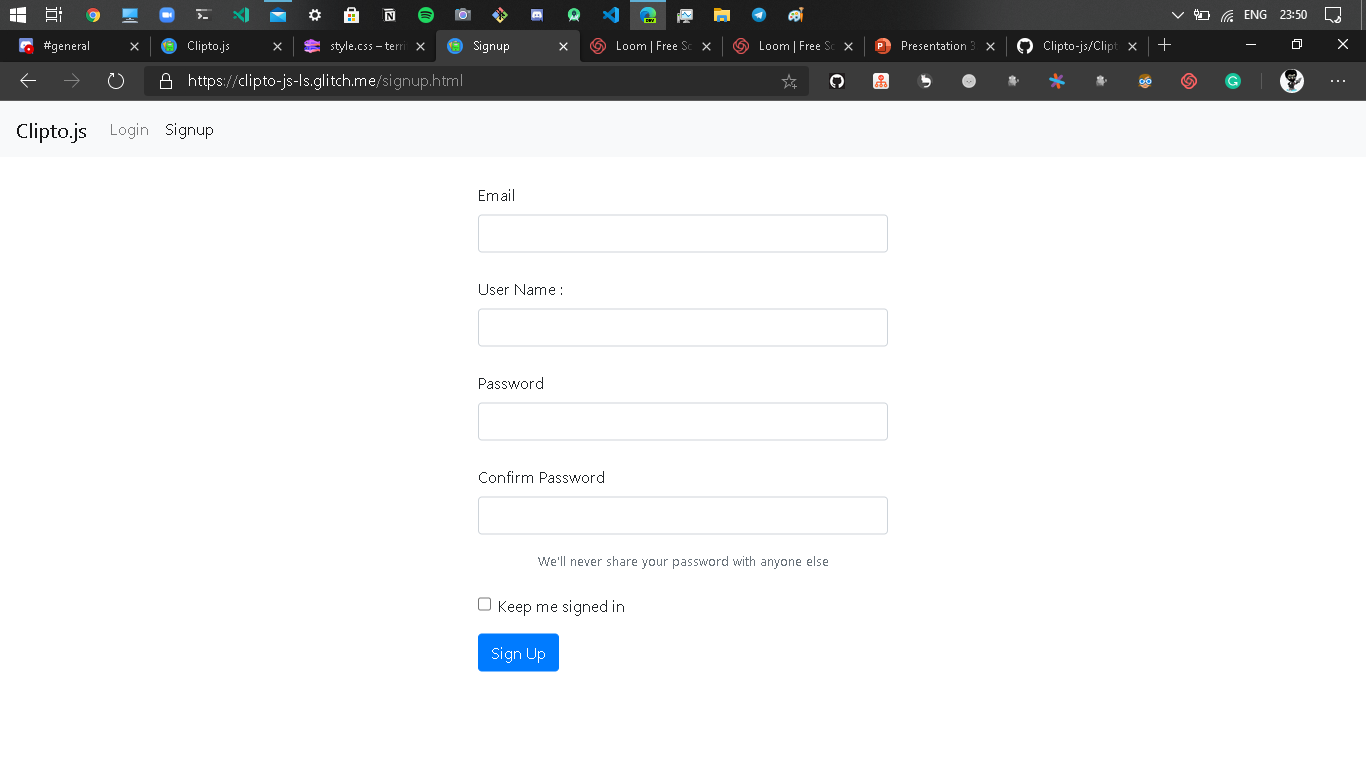Open Telegram from the taskbar

[759, 15]
